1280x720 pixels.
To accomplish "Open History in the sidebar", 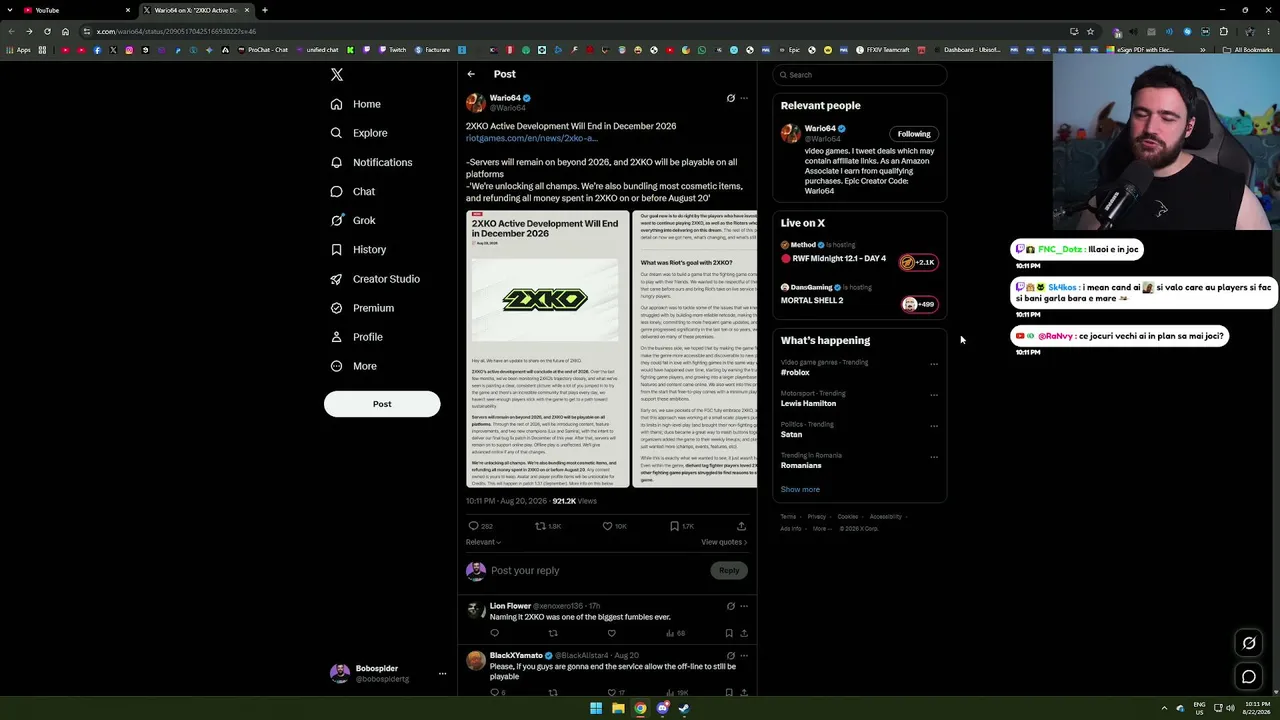I will pyautogui.click(x=358, y=249).
